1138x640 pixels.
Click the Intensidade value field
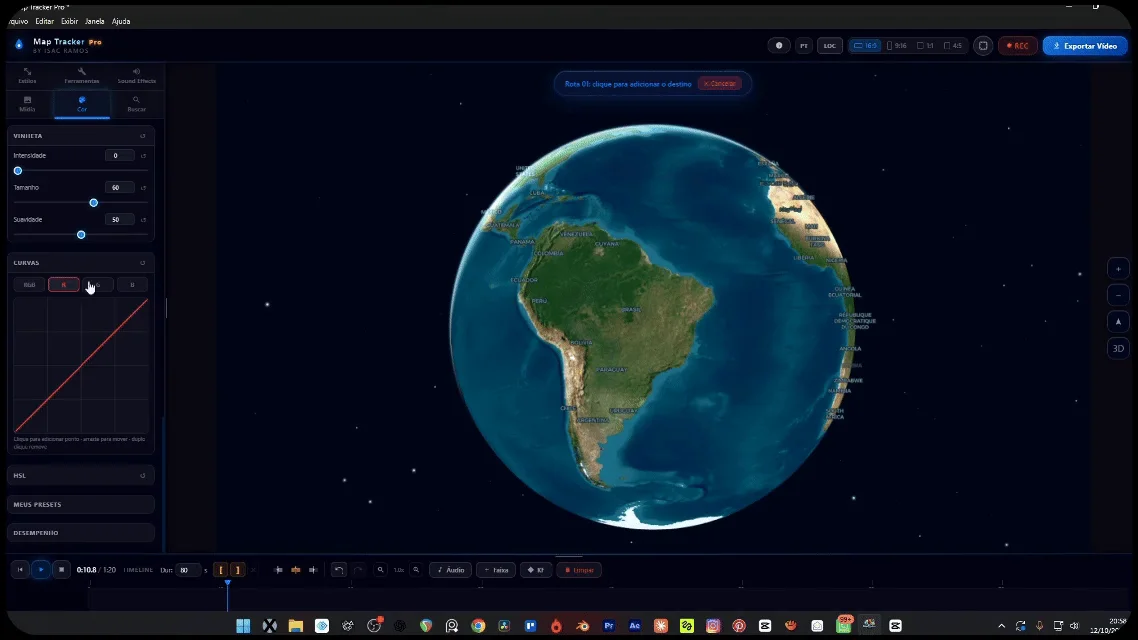119,155
